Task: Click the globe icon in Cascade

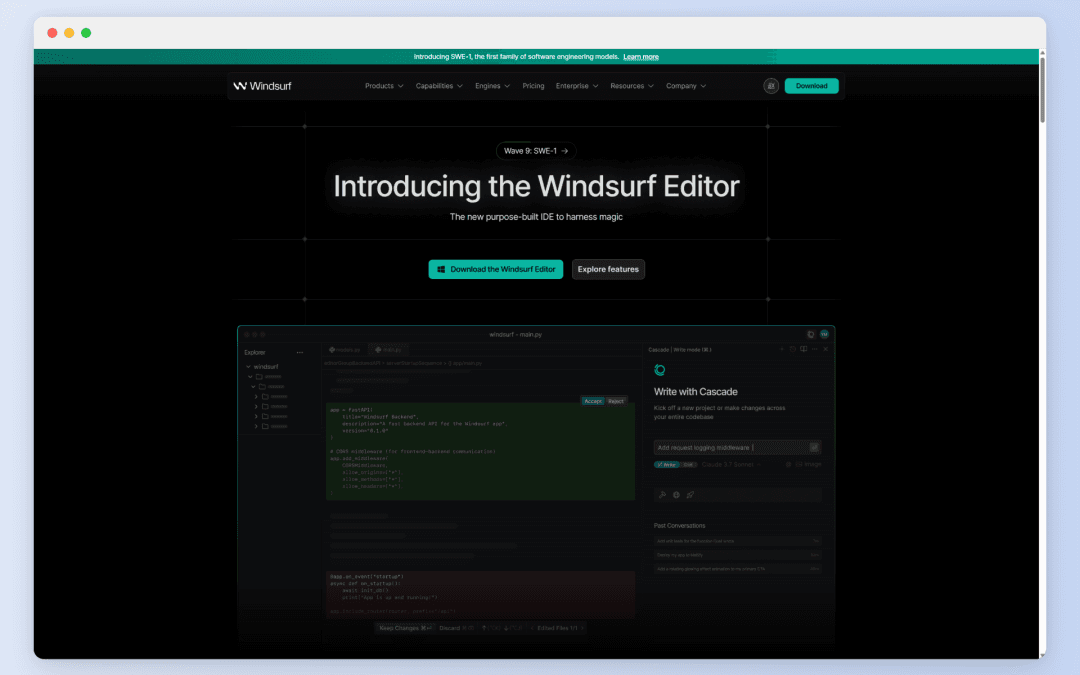Action: coord(676,495)
